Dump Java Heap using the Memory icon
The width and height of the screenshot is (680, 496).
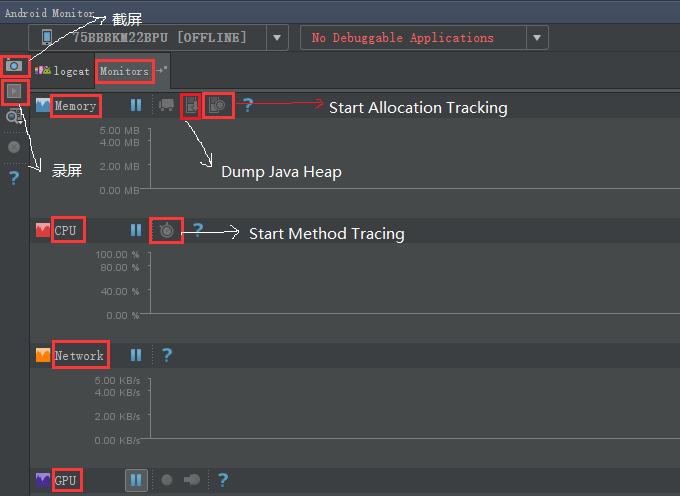pyautogui.click(x=191, y=105)
